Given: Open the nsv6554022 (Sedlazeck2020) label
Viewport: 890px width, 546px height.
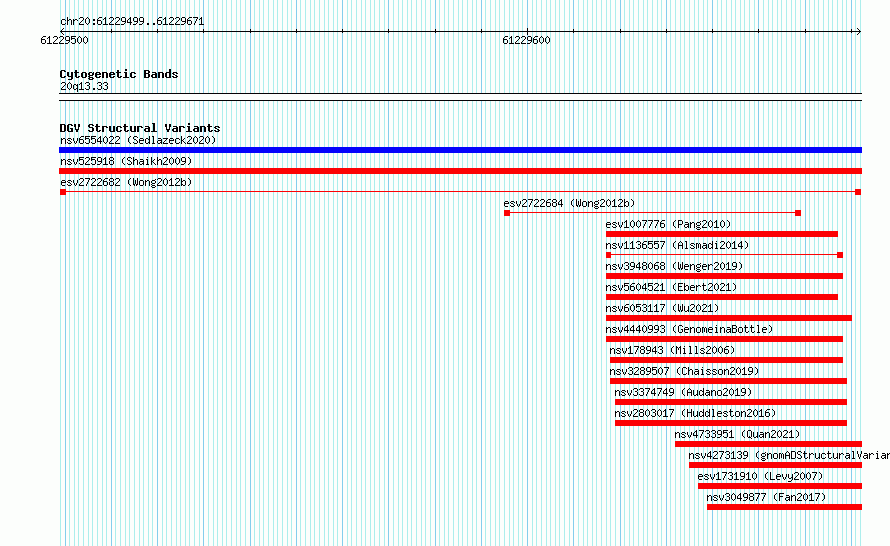Looking at the screenshot, I should (x=138, y=140).
